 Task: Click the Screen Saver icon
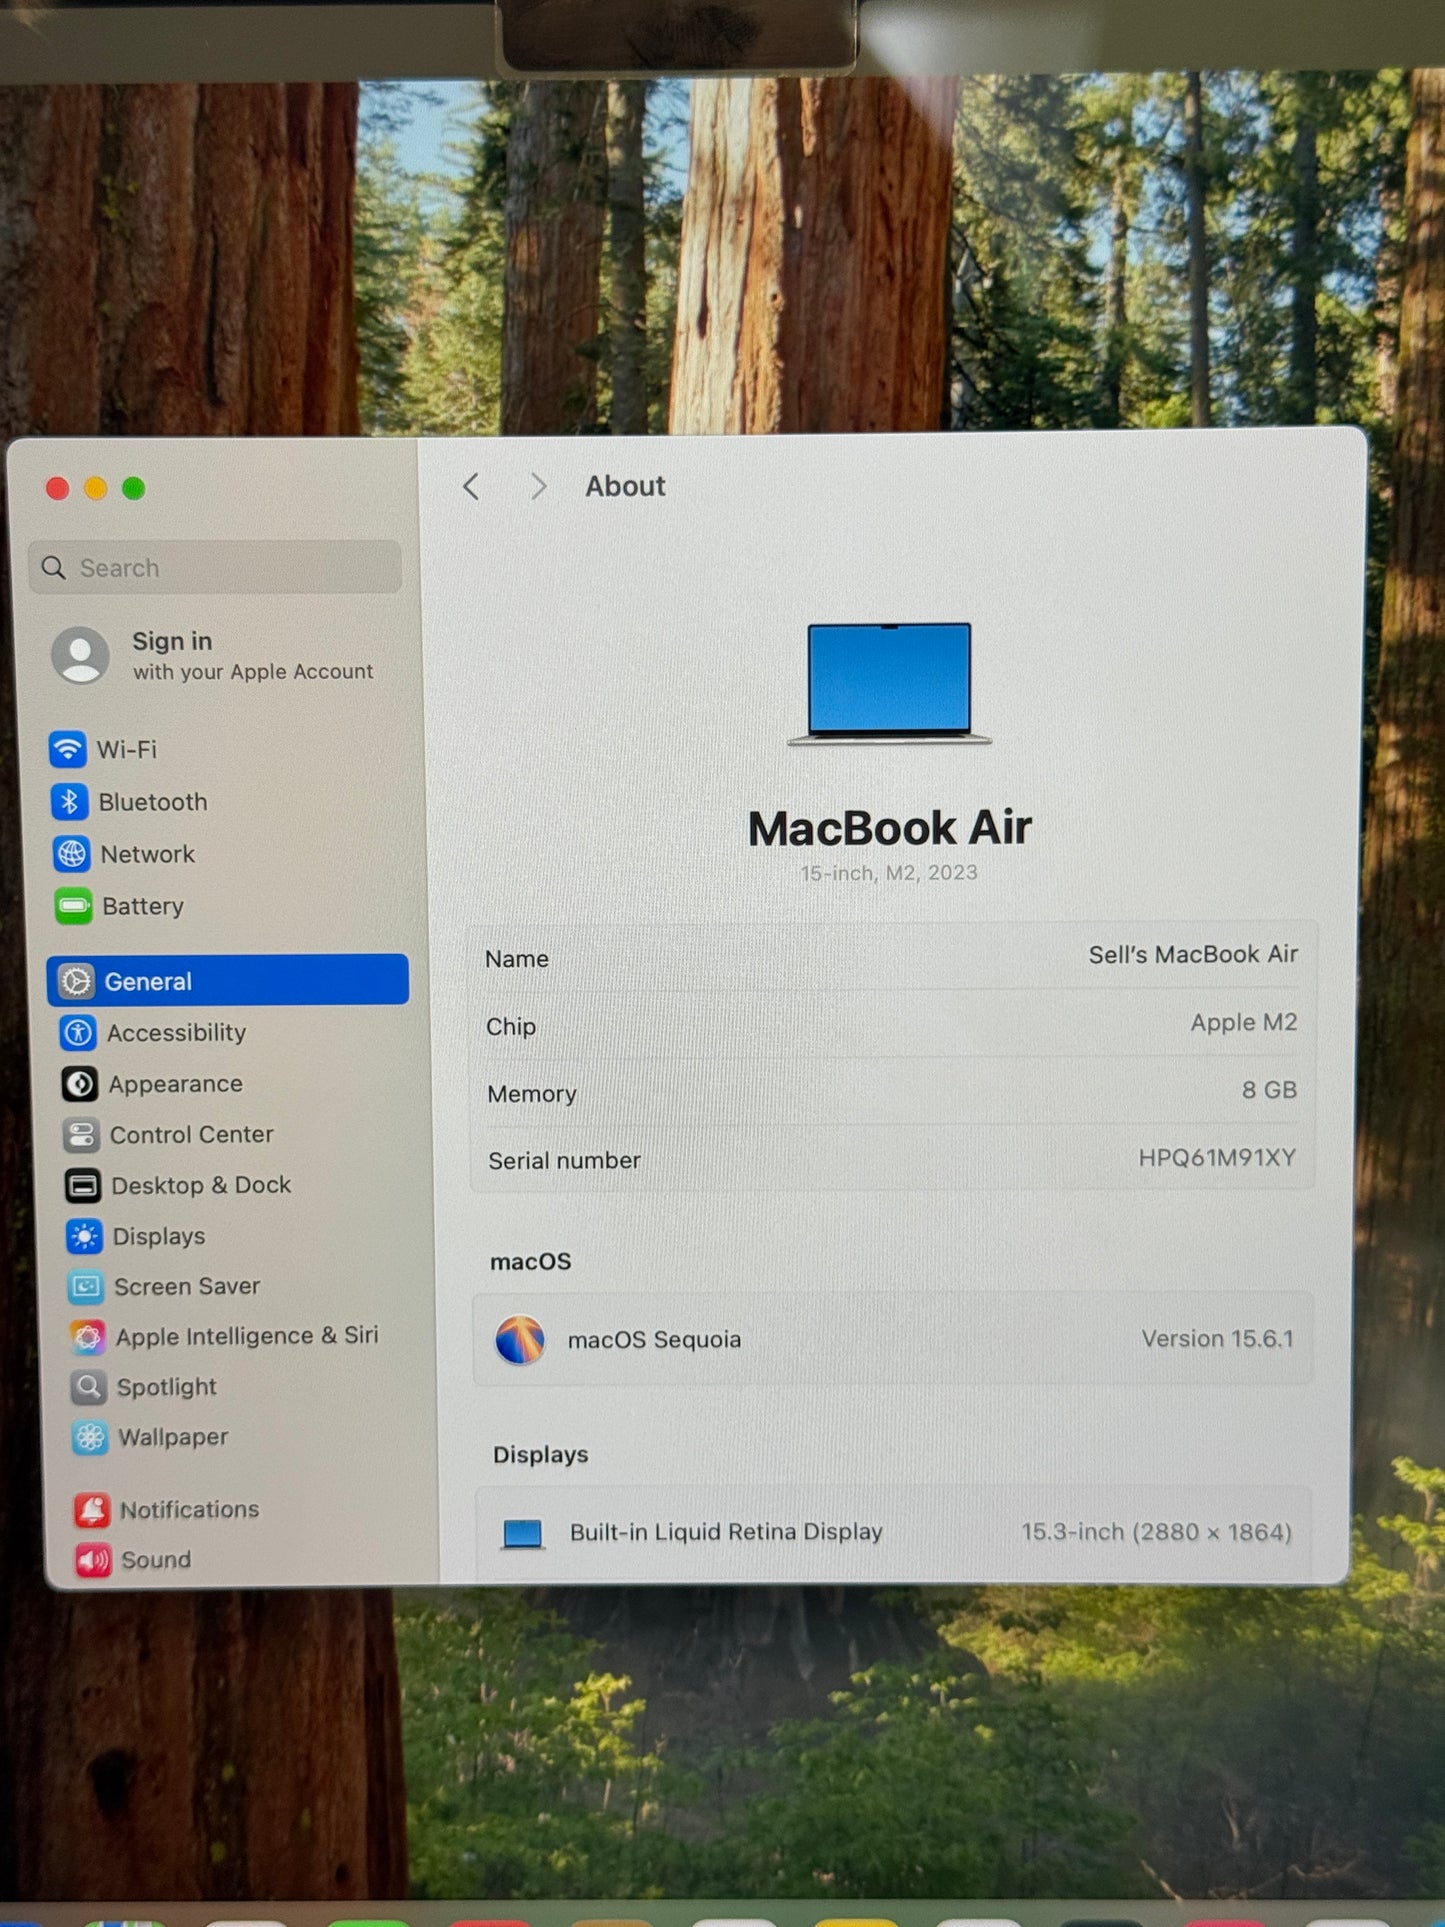[x=86, y=1286]
